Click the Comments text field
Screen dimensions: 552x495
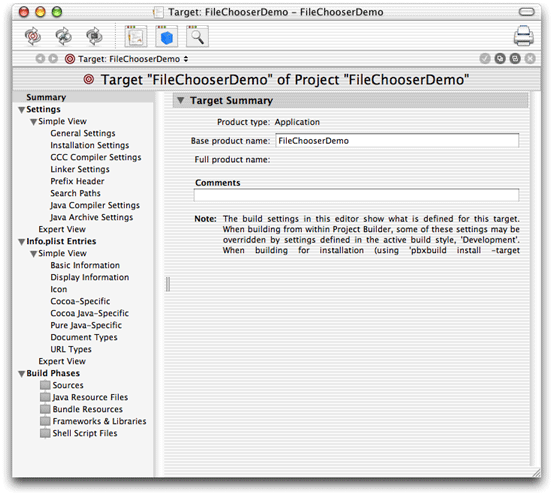[356, 195]
